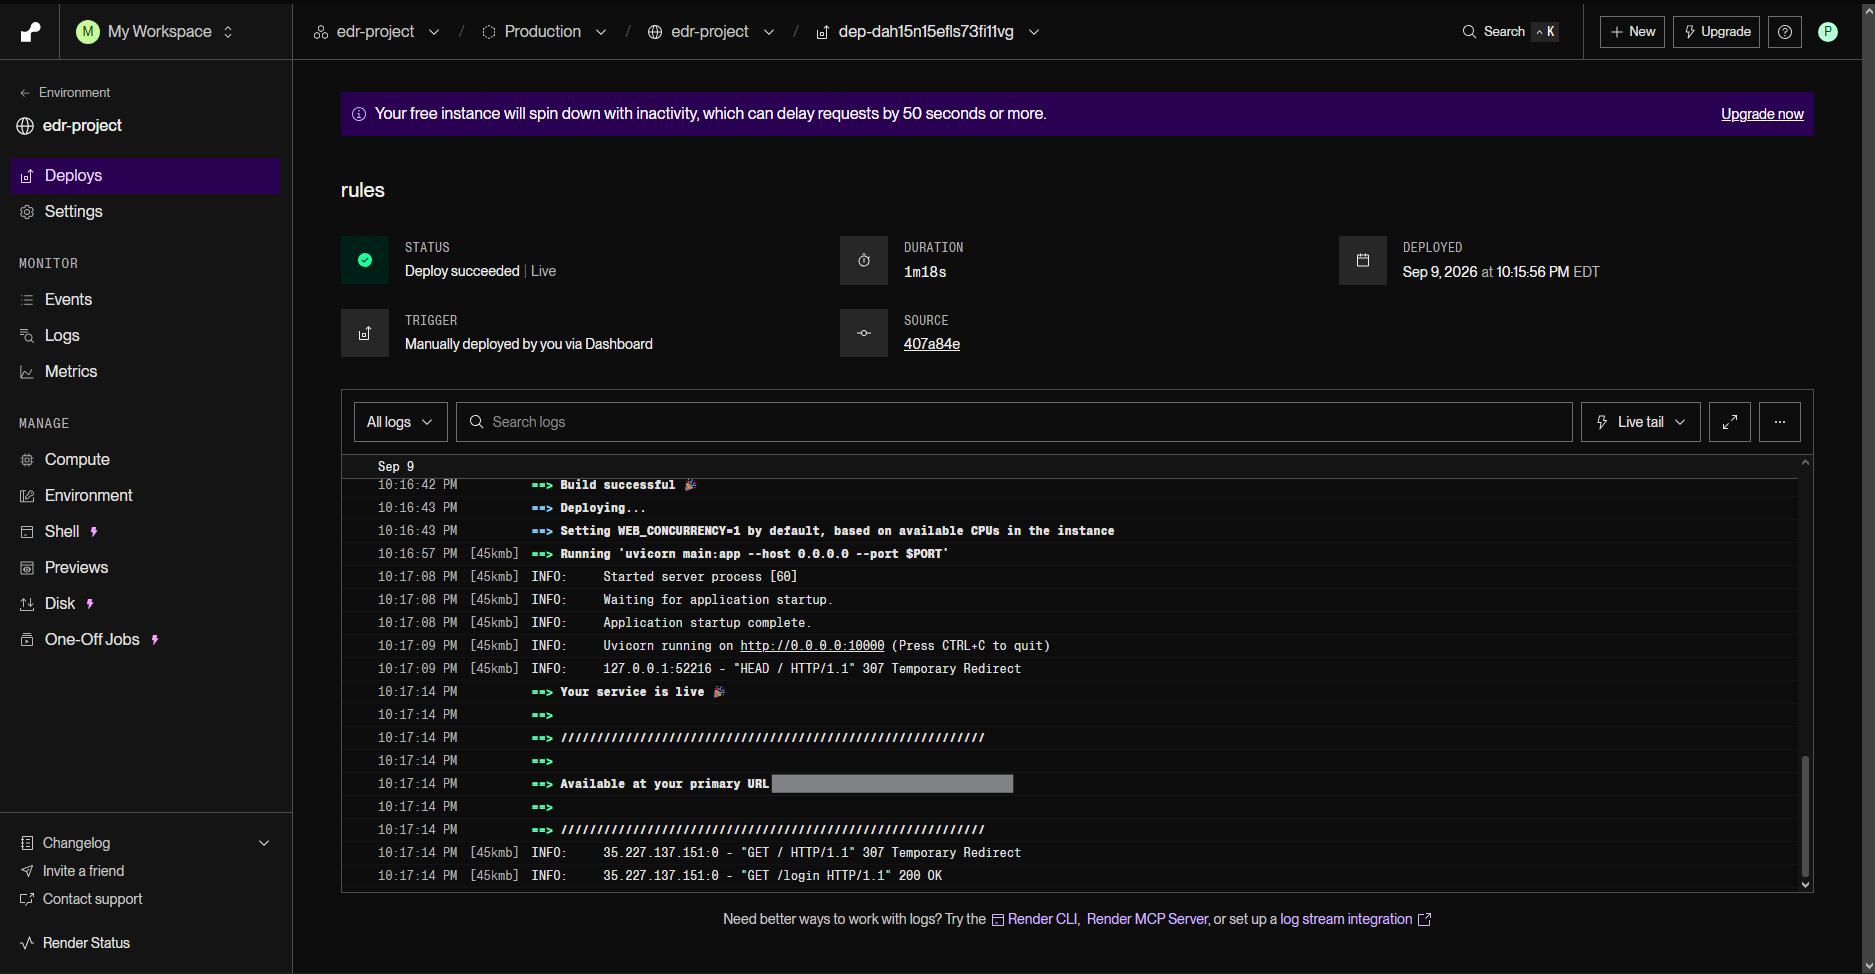Click the Render MCP Server link
Viewport: 1875px width, 974px height.
point(1148,919)
